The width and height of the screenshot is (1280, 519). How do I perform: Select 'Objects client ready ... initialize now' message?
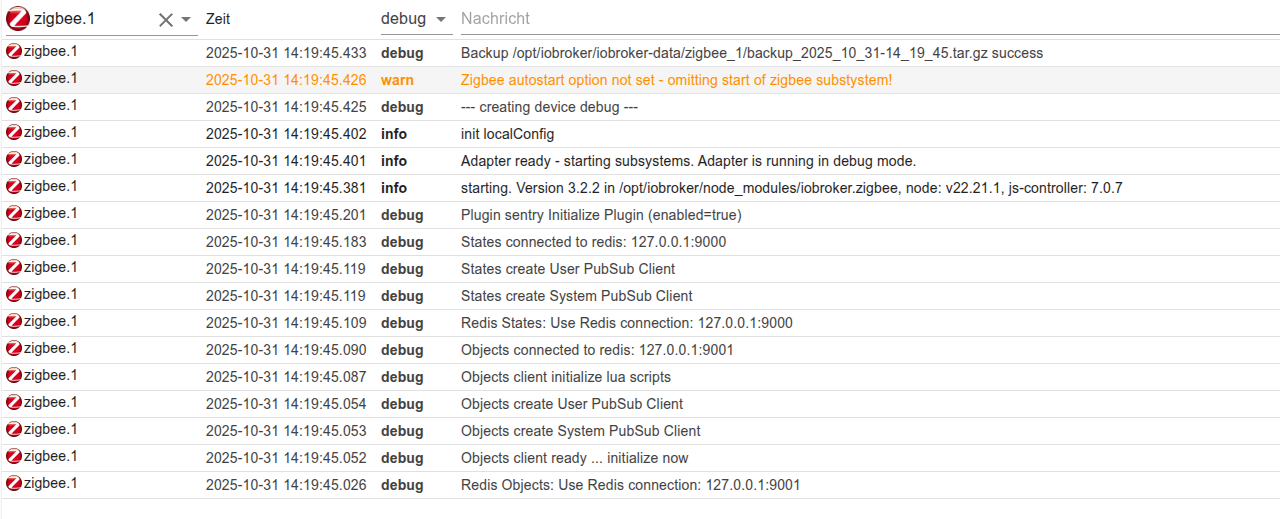coord(575,458)
